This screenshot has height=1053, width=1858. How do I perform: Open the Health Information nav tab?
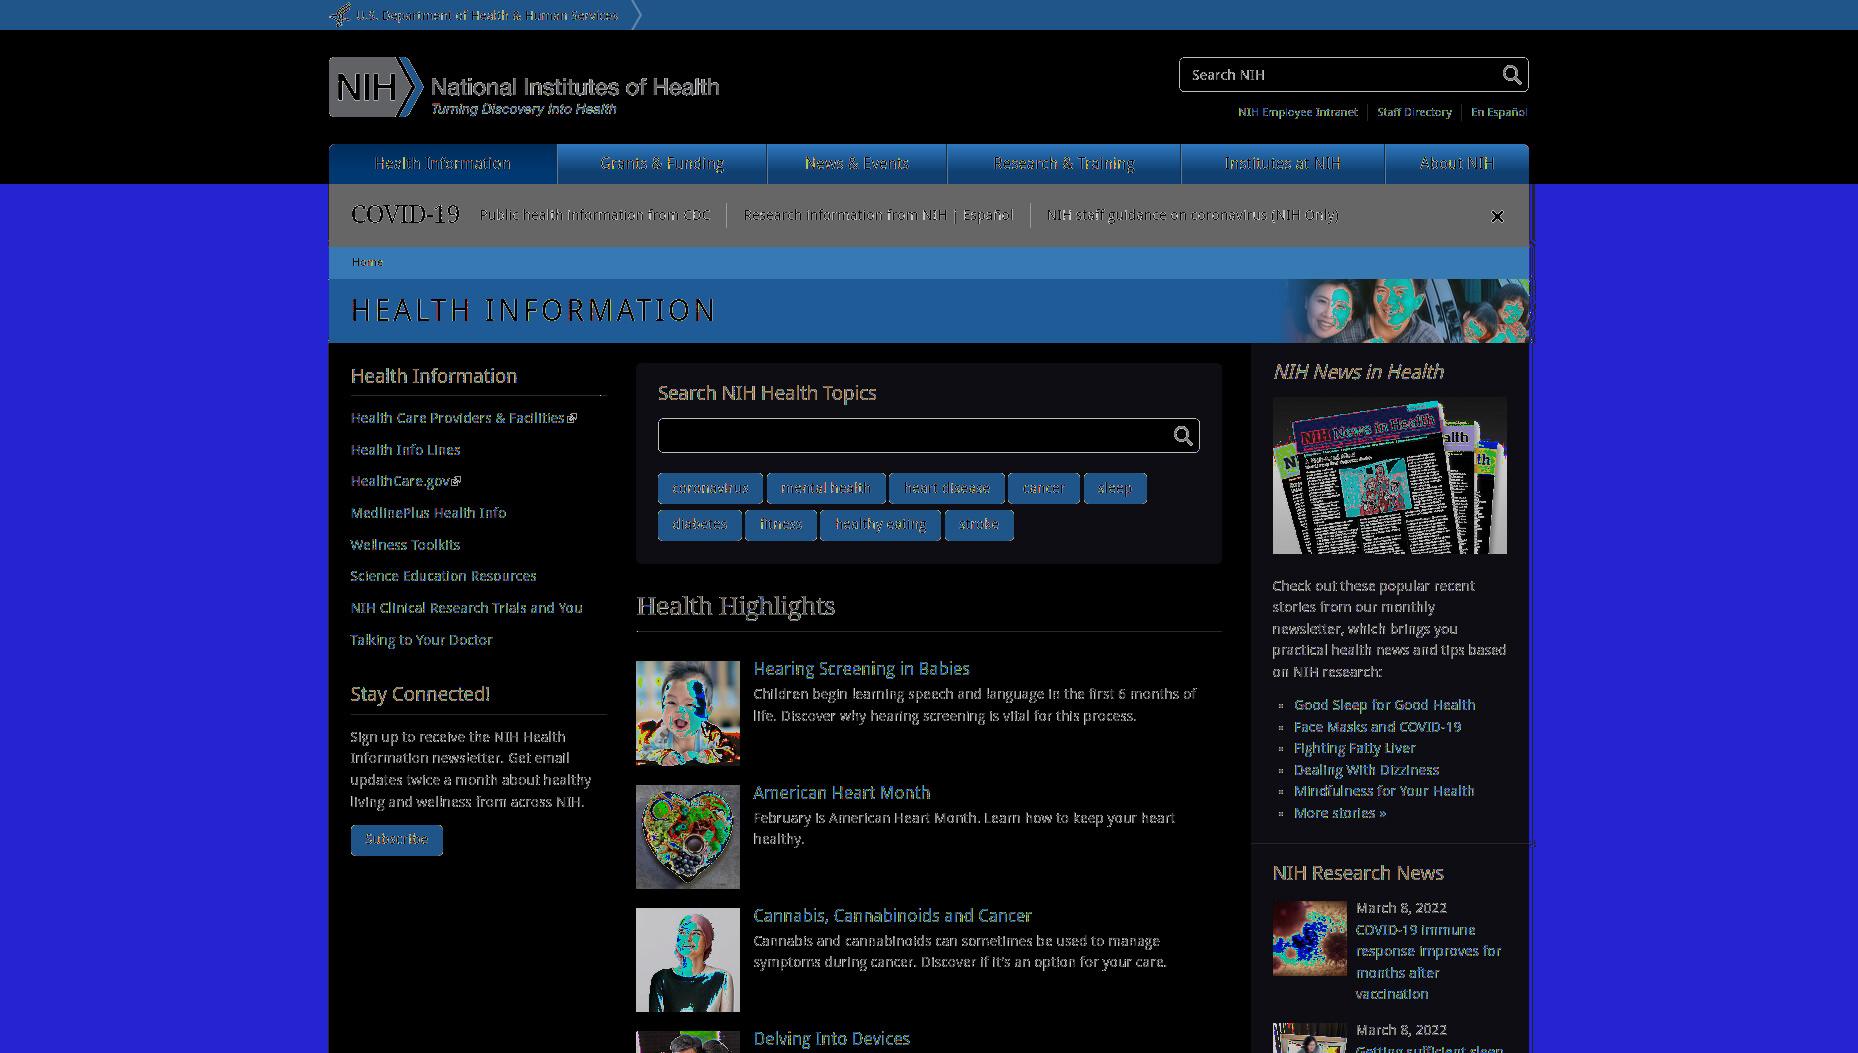(x=443, y=164)
